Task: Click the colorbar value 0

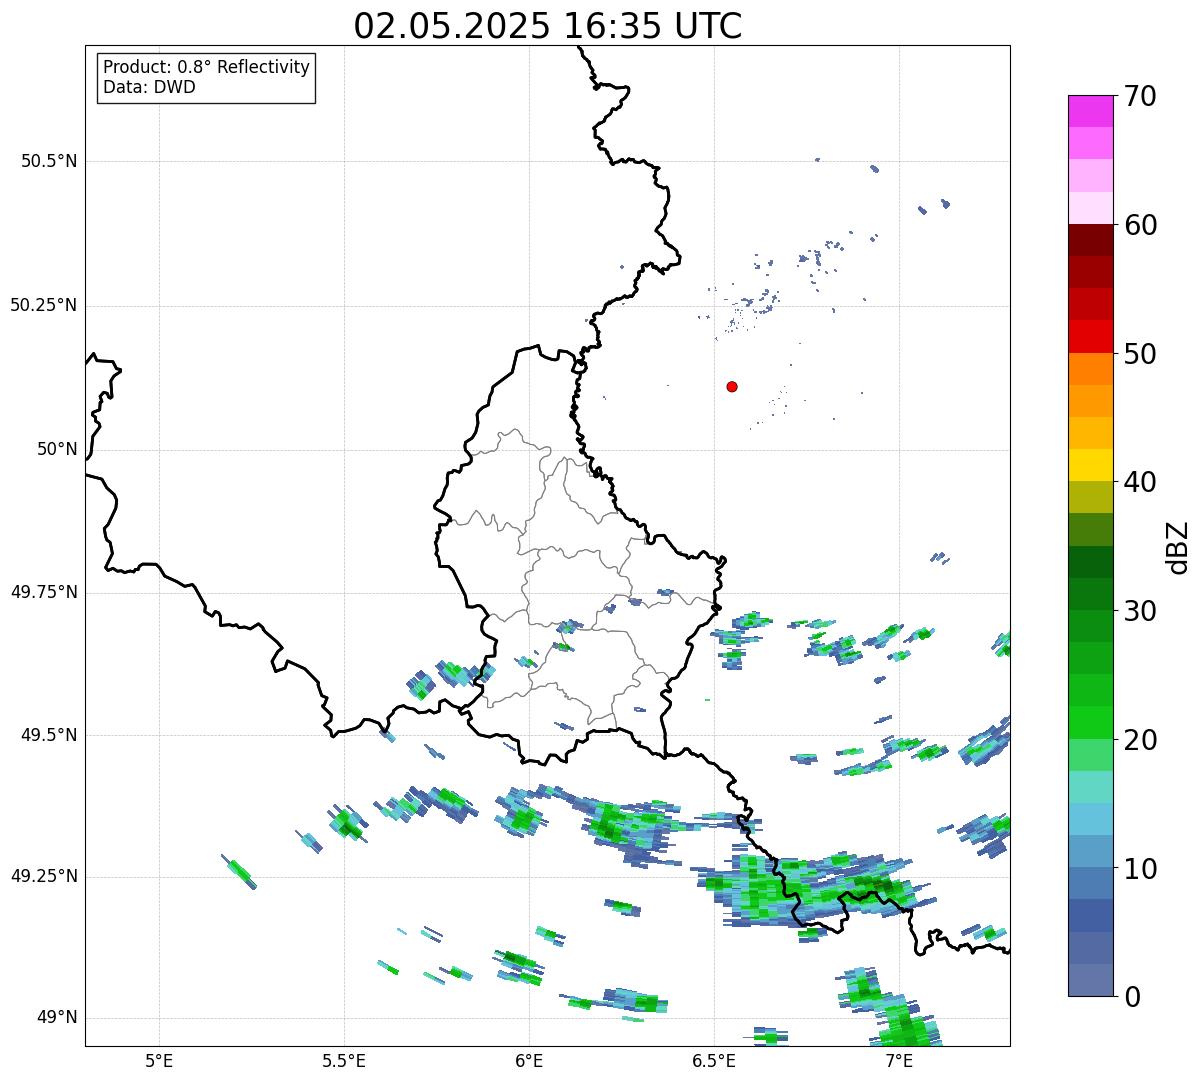Action: (x=1132, y=997)
